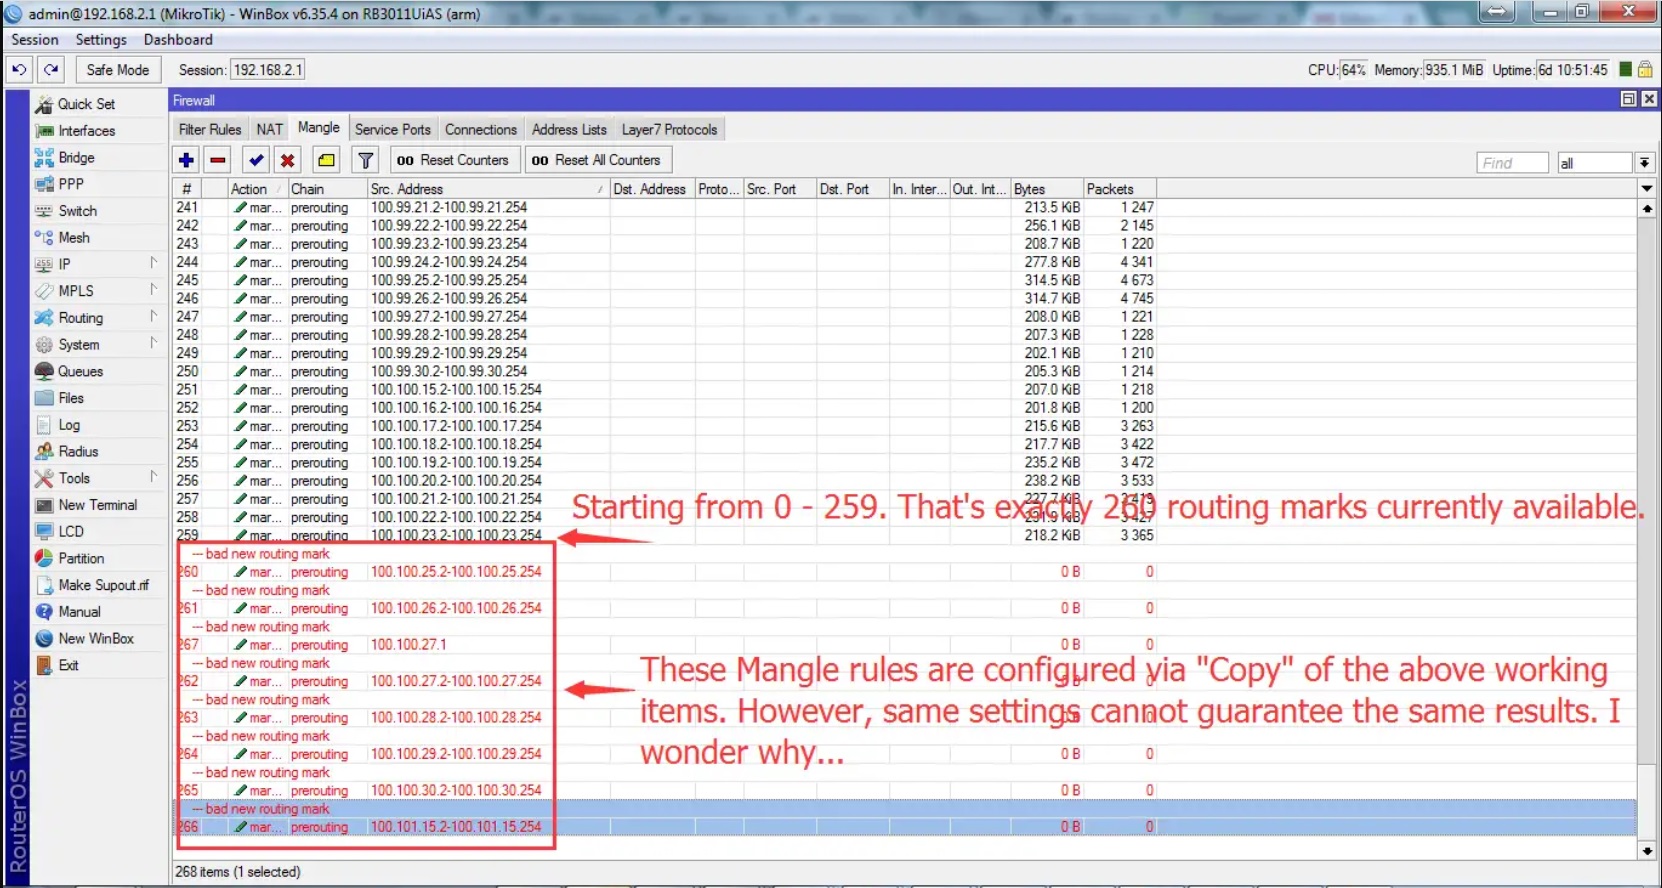Click the Reset Counters button
1662x888 pixels.
[453, 160]
